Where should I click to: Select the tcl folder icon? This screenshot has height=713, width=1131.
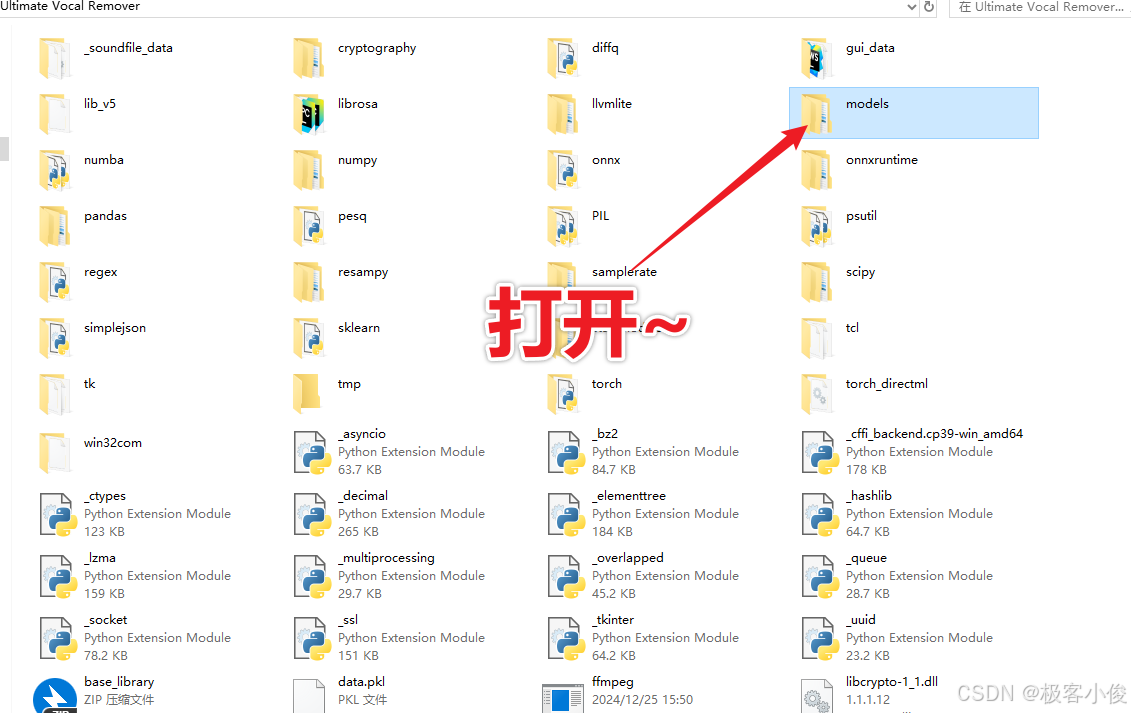817,337
